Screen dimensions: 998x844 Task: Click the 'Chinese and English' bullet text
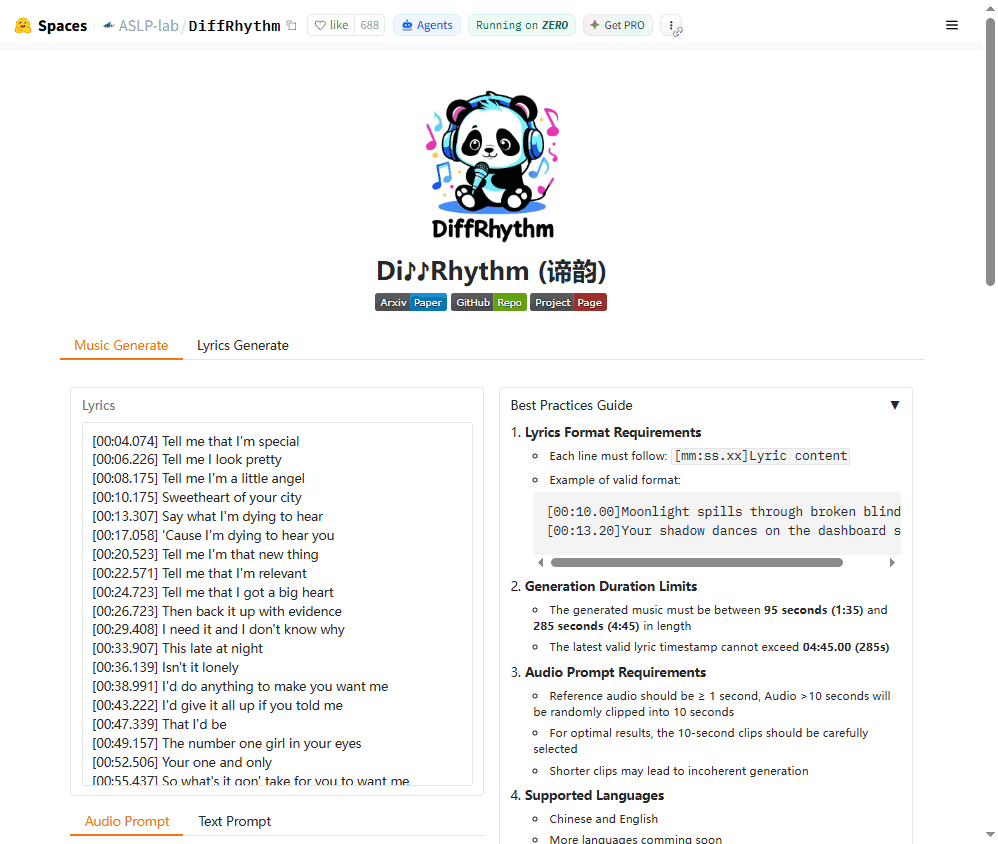pyautogui.click(x=604, y=819)
